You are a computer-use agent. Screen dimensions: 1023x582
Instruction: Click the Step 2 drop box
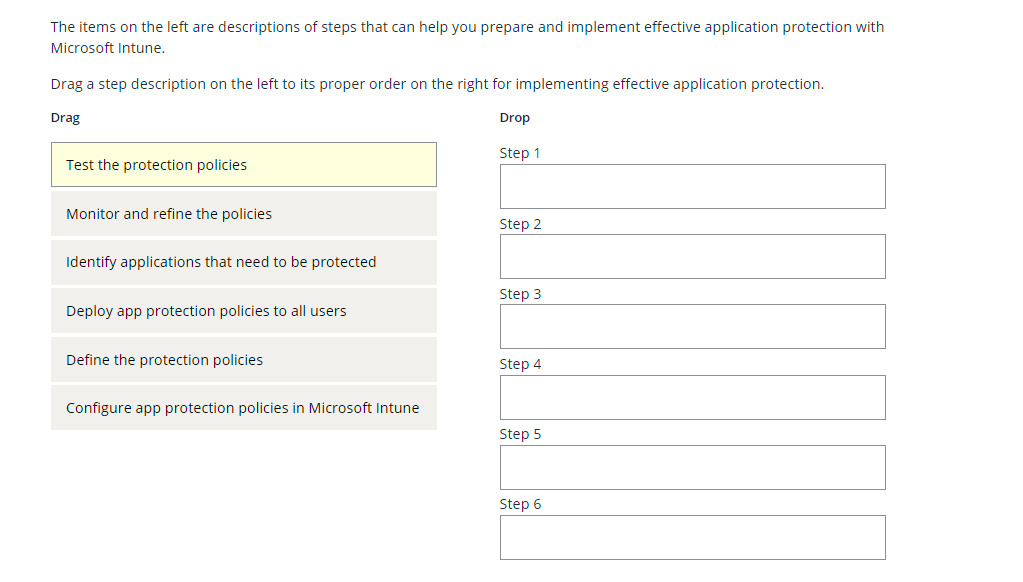pos(692,256)
